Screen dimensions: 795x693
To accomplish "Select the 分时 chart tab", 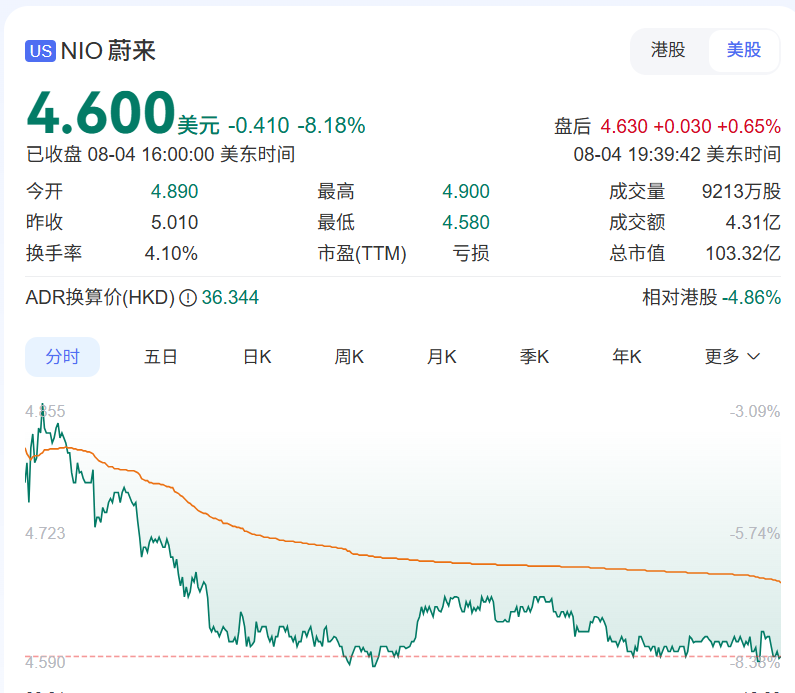I will coord(62,357).
